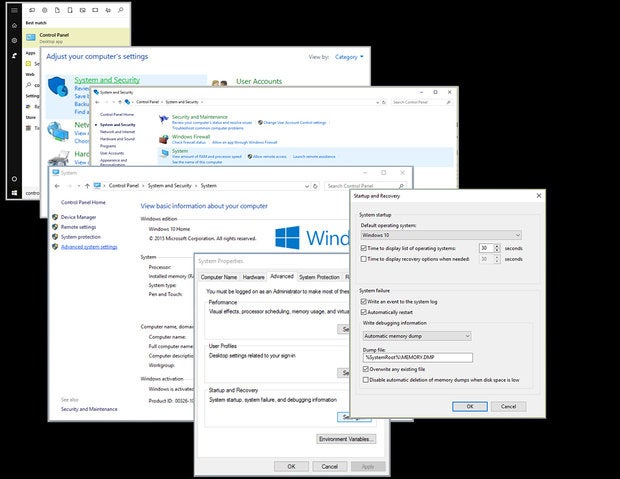Click the Windows Firewall icon
The width and height of the screenshot is (620, 479).
164,139
